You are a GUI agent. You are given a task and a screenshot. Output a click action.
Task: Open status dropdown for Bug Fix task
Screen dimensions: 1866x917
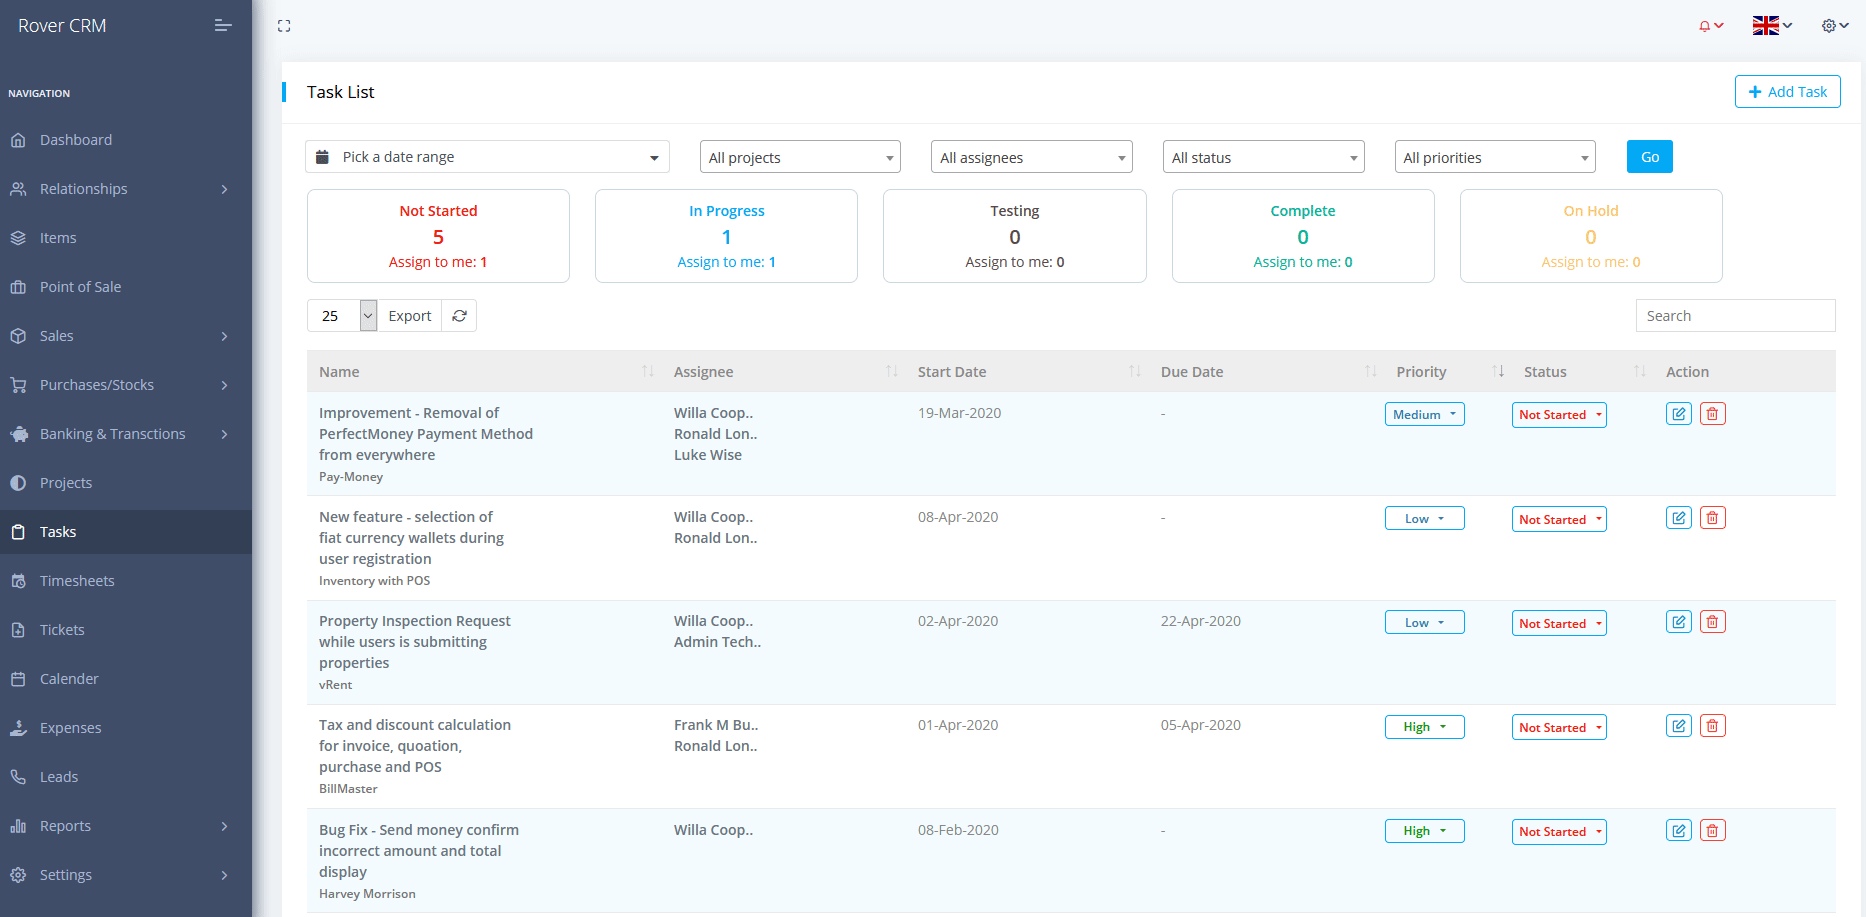pos(1558,831)
